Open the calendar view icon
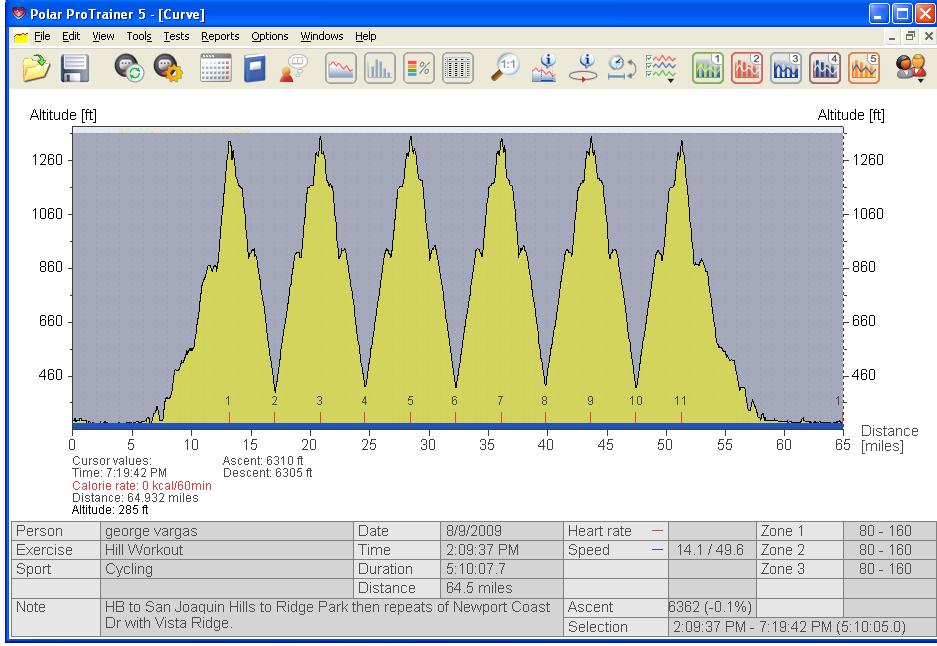Image resolution: width=937 pixels, height=646 pixels. pyautogui.click(x=216, y=68)
